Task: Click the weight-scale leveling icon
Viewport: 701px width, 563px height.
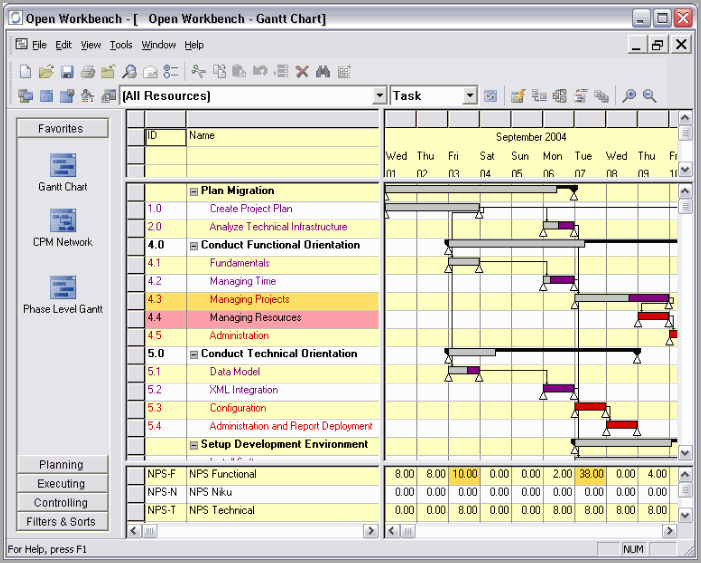Action: [x=88, y=96]
